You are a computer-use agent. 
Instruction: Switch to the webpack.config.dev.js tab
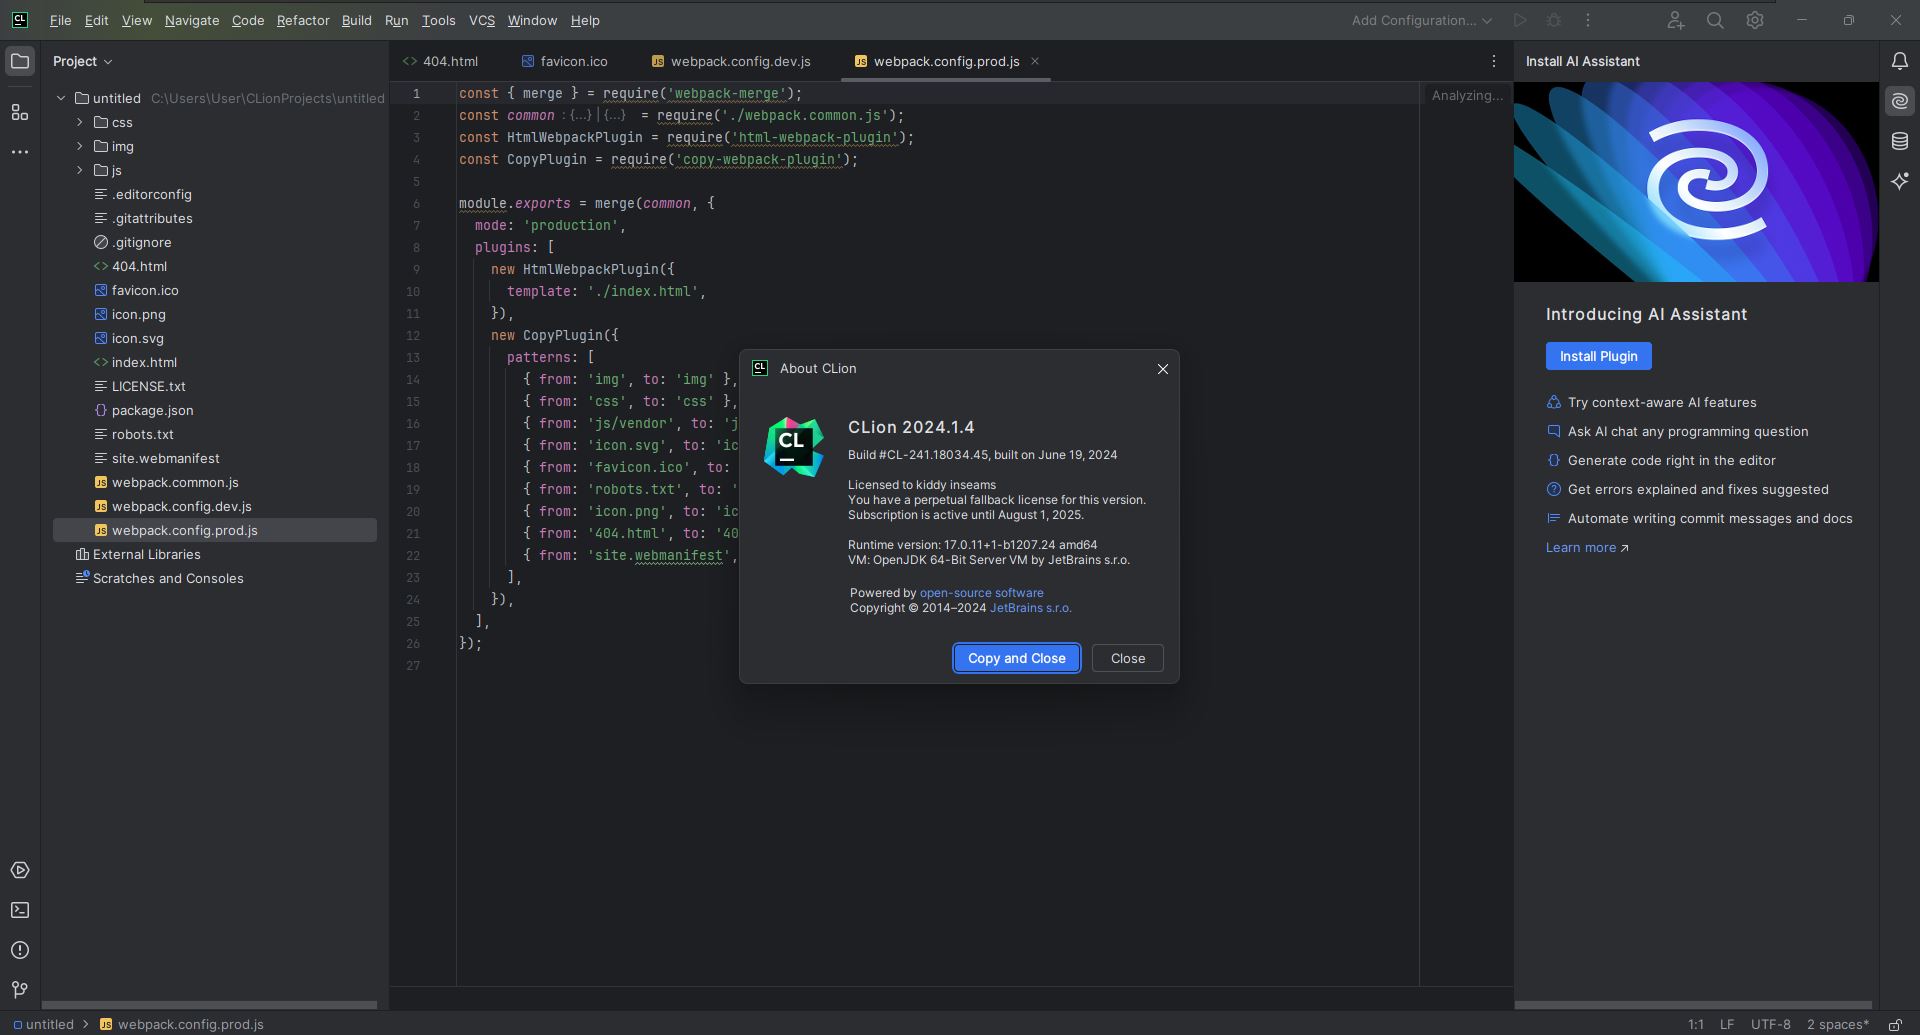(739, 61)
